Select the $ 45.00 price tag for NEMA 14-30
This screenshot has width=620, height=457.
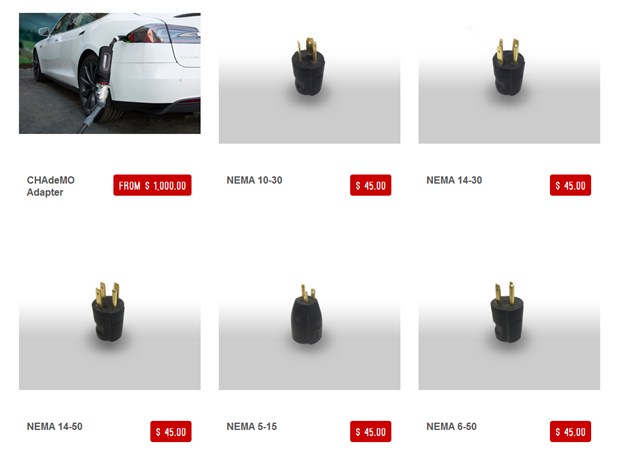(570, 185)
